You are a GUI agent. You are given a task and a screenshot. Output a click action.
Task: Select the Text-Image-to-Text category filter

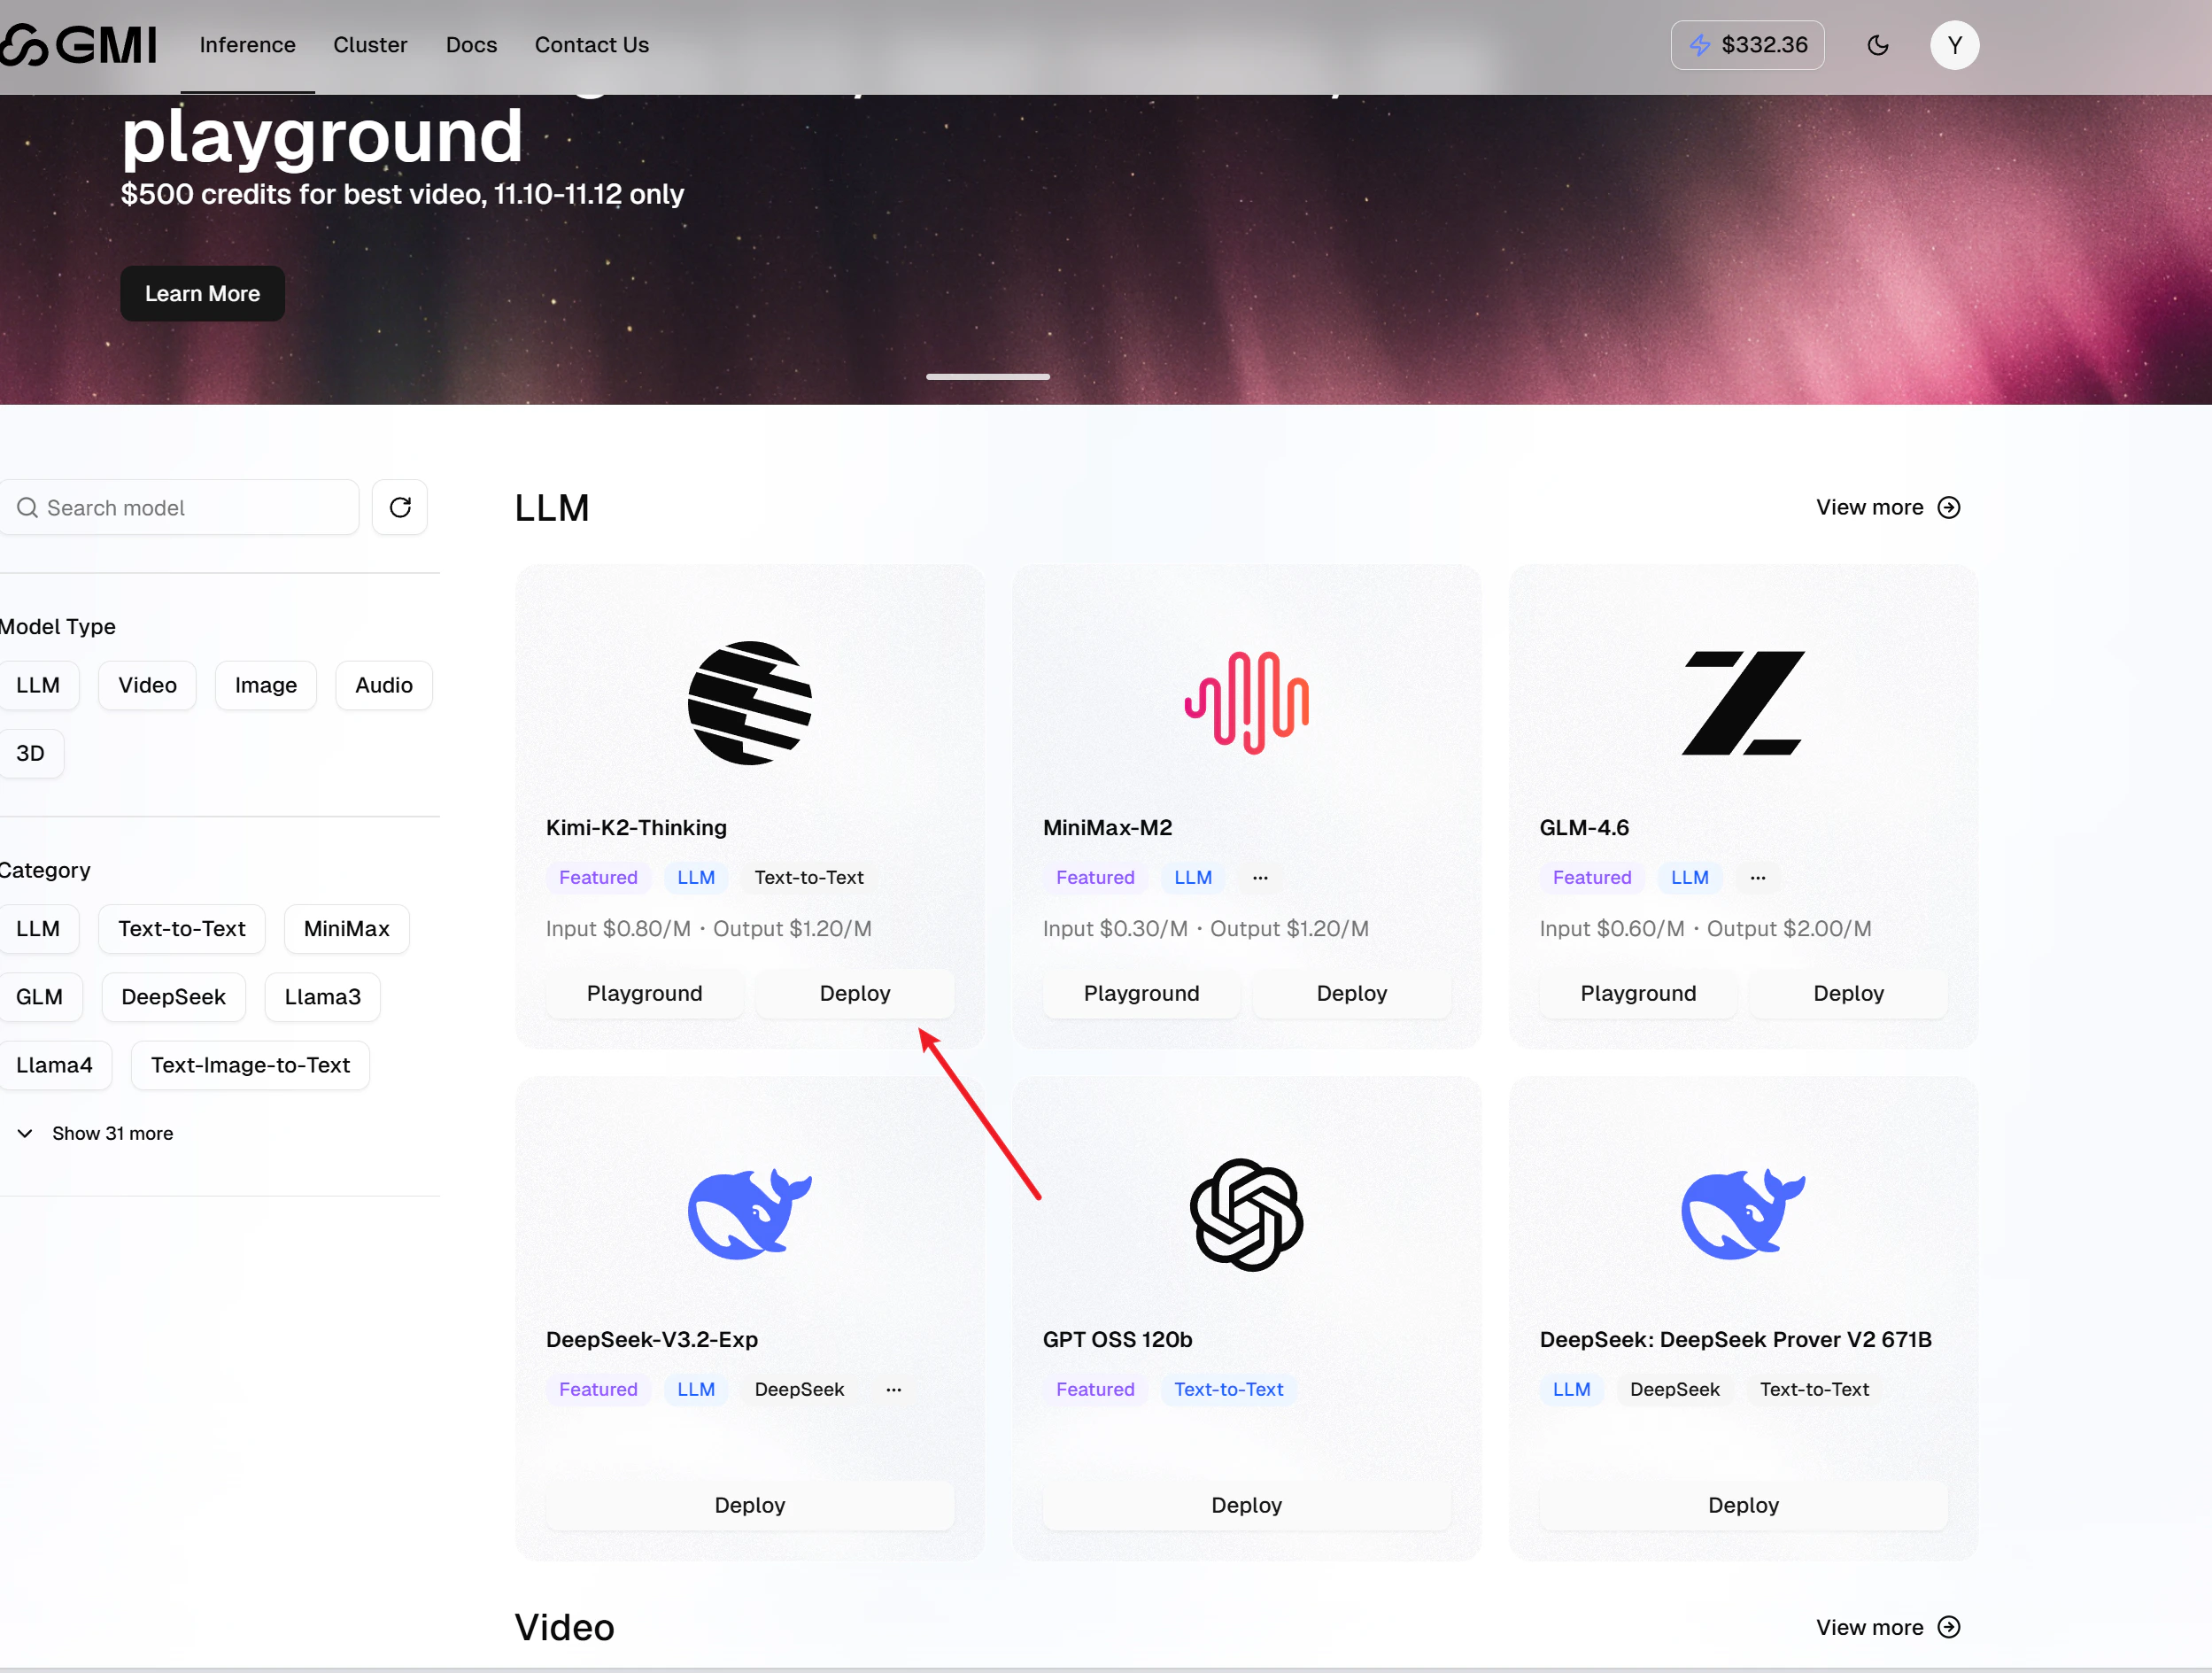tap(250, 1065)
